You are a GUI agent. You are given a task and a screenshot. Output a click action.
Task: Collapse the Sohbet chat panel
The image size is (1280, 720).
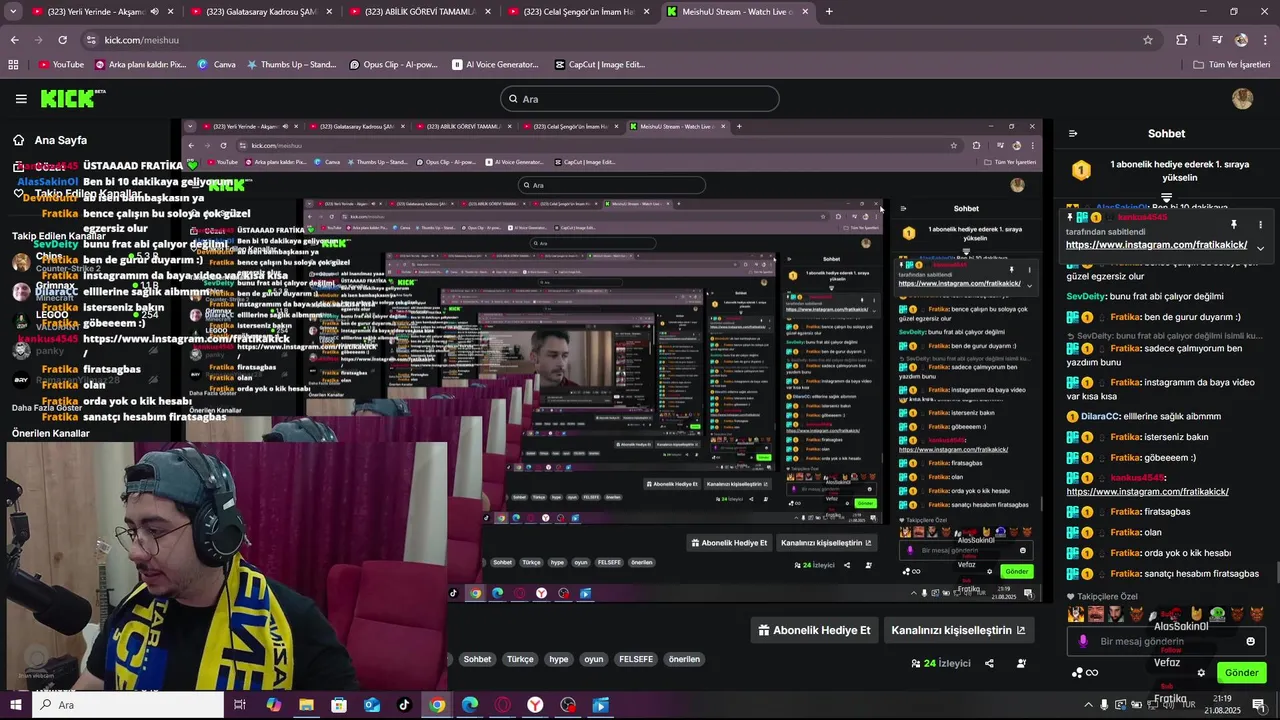point(1073,133)
